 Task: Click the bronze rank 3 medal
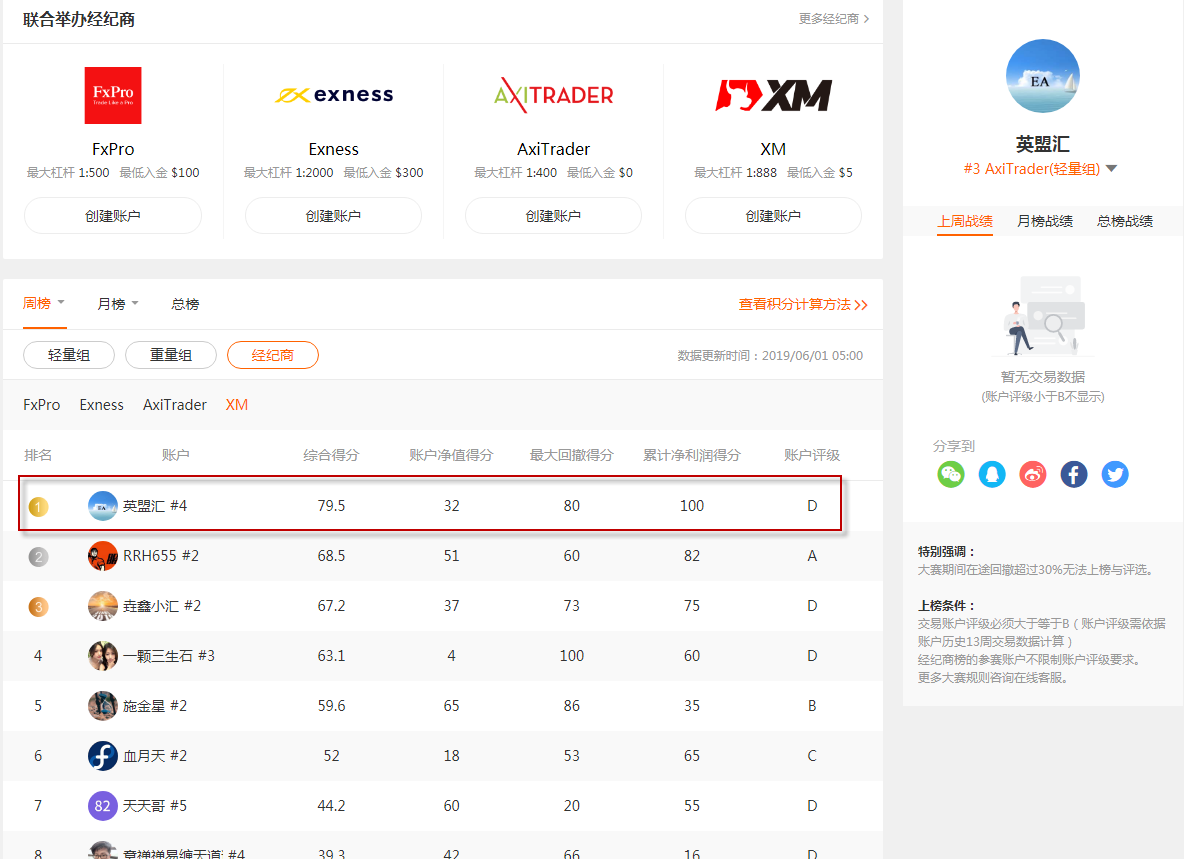click(39, 607)
